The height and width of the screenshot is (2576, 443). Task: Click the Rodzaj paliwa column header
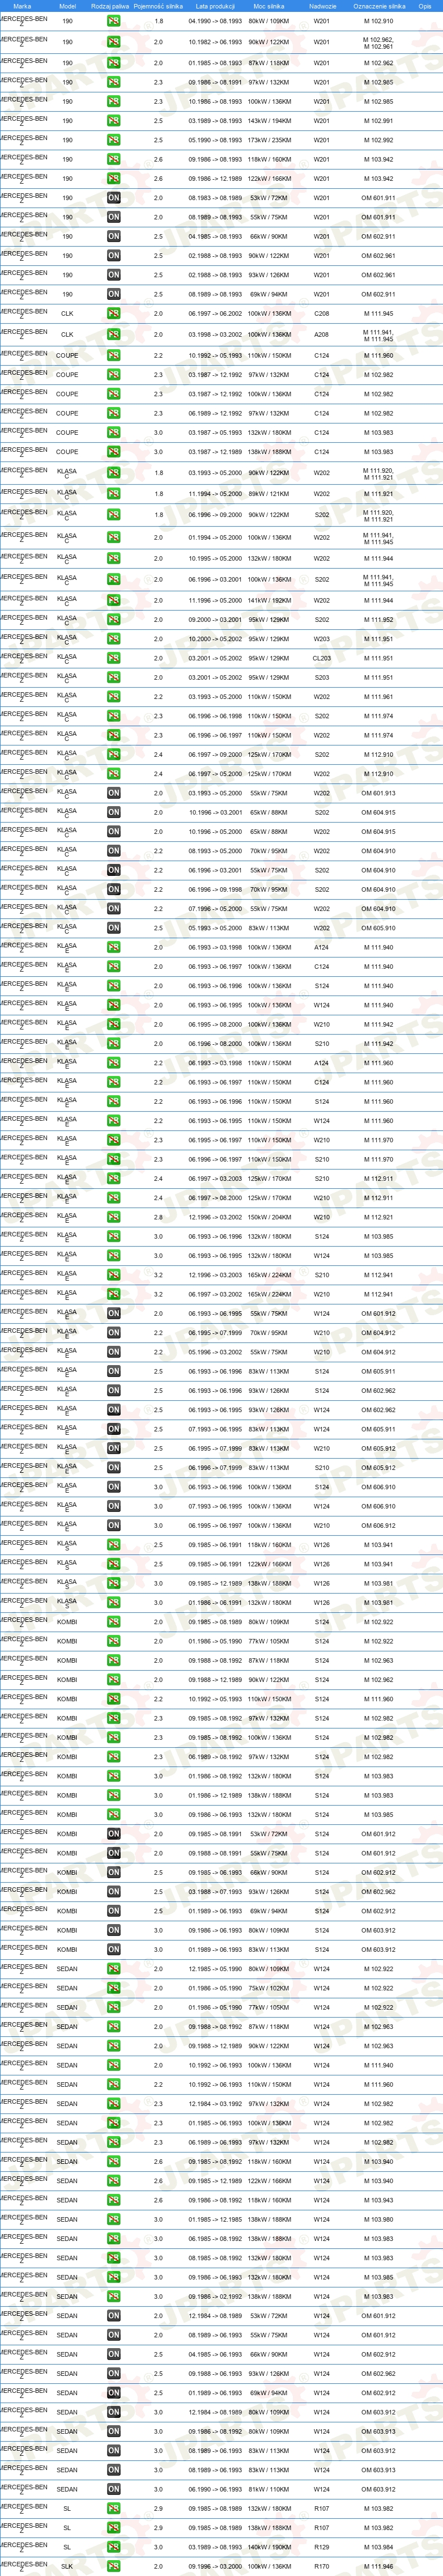(110, 6)
